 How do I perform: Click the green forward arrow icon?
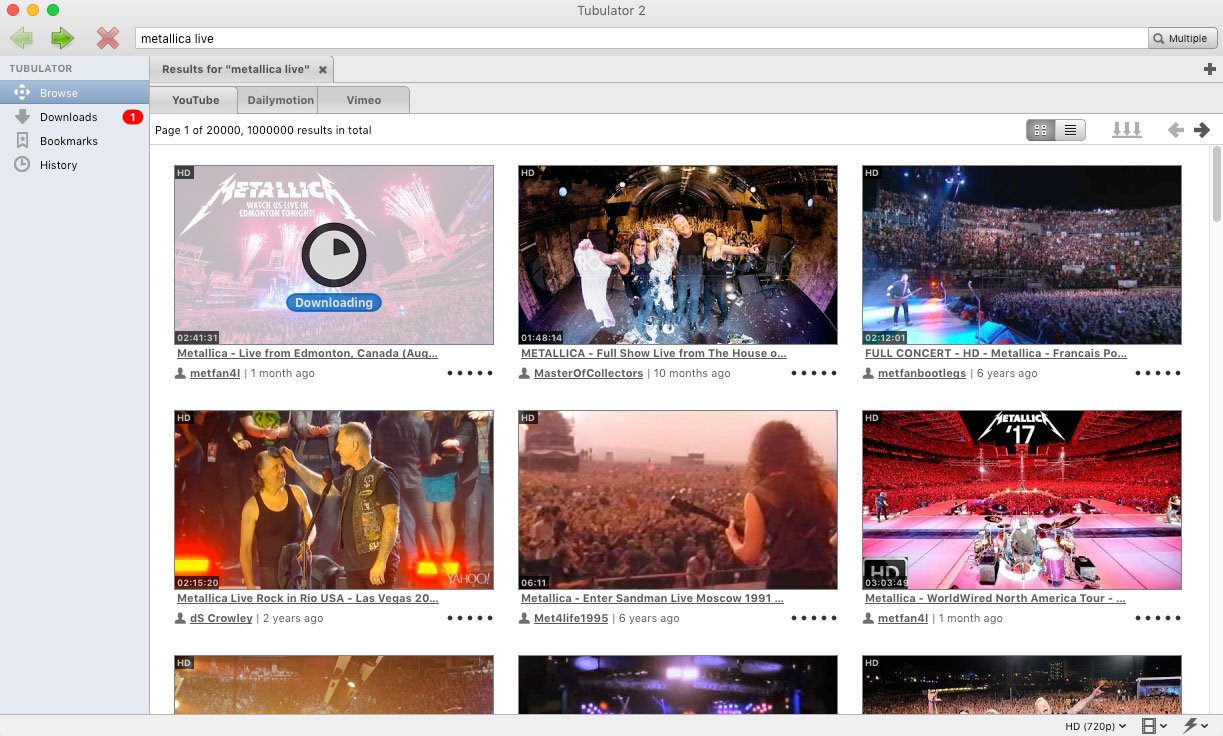63,39
